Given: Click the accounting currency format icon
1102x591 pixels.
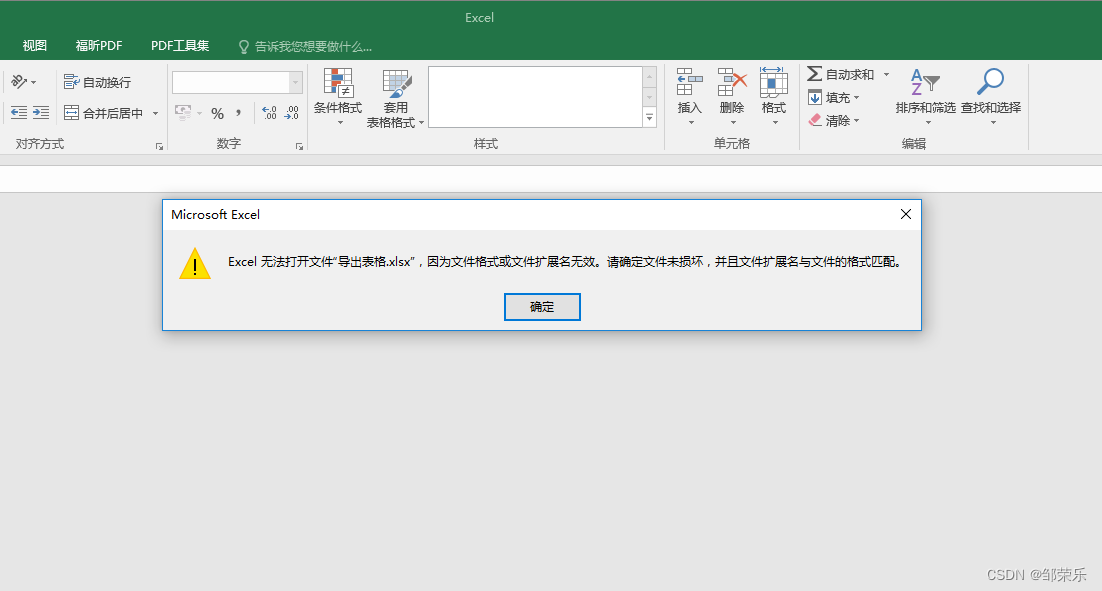Looking at the screenshot, I should pos(183,112).
